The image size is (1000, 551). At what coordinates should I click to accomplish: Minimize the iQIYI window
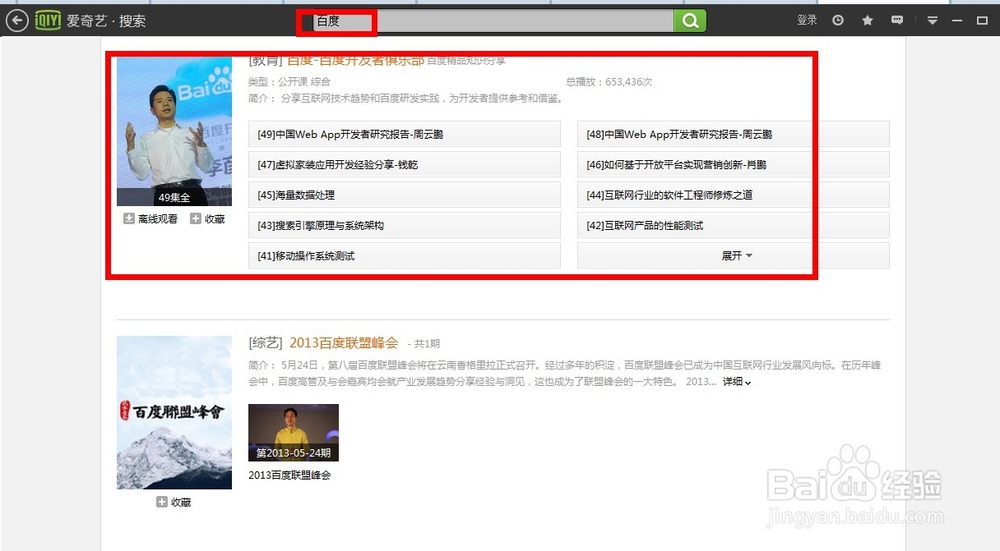tap(957, 20)
